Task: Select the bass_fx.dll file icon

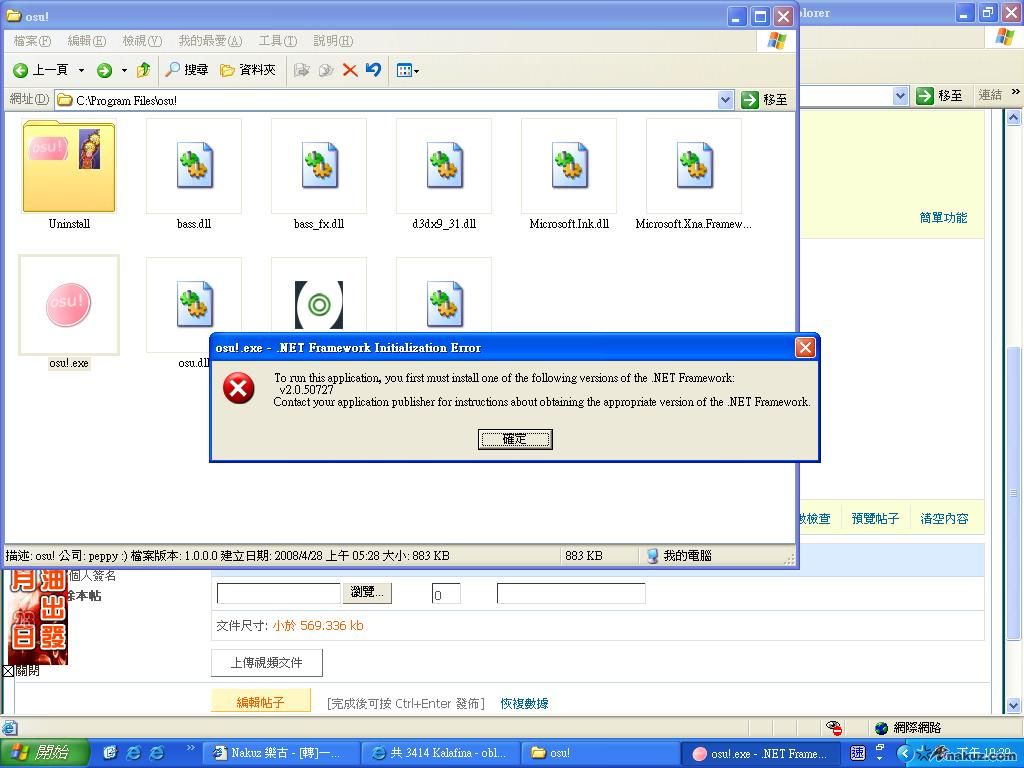Action: (x=319, y=166)
